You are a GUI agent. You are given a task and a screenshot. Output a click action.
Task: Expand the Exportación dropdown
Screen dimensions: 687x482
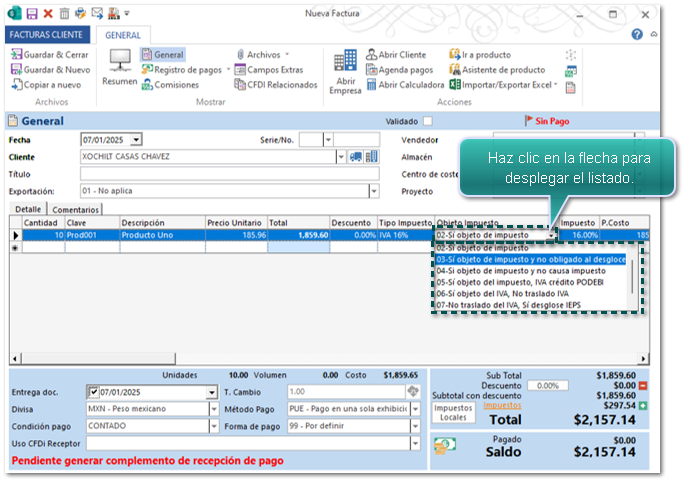(x=374, y=191)
